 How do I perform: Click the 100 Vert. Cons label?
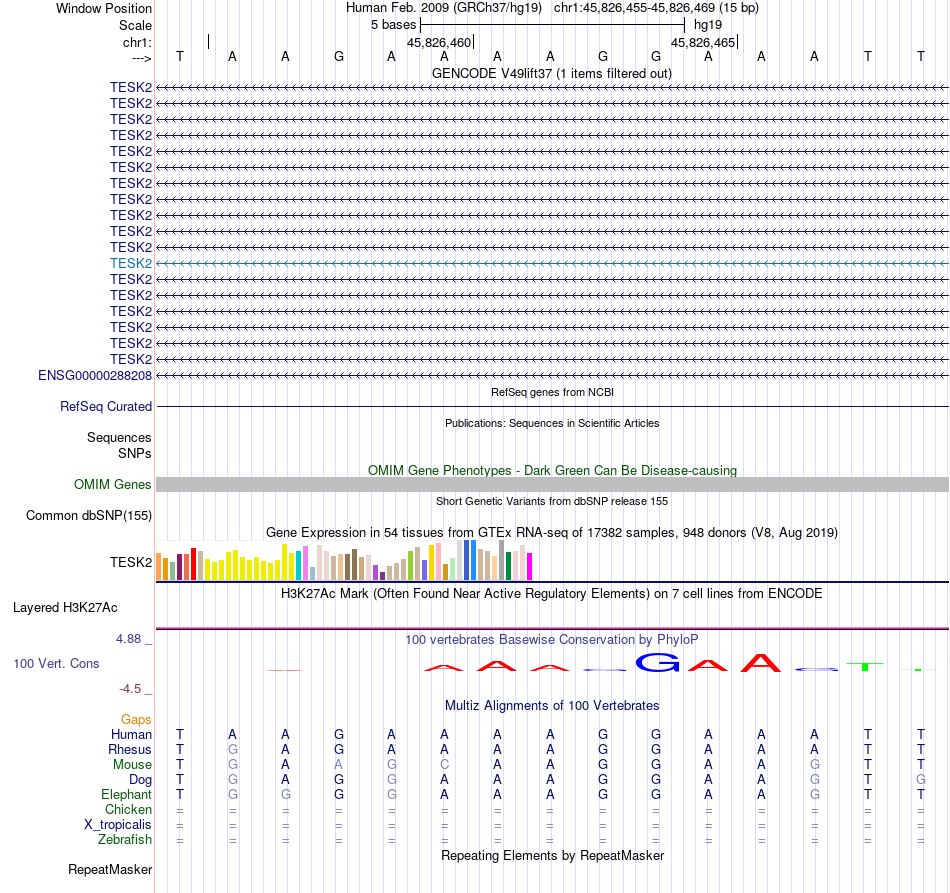[x=56, y=663]
